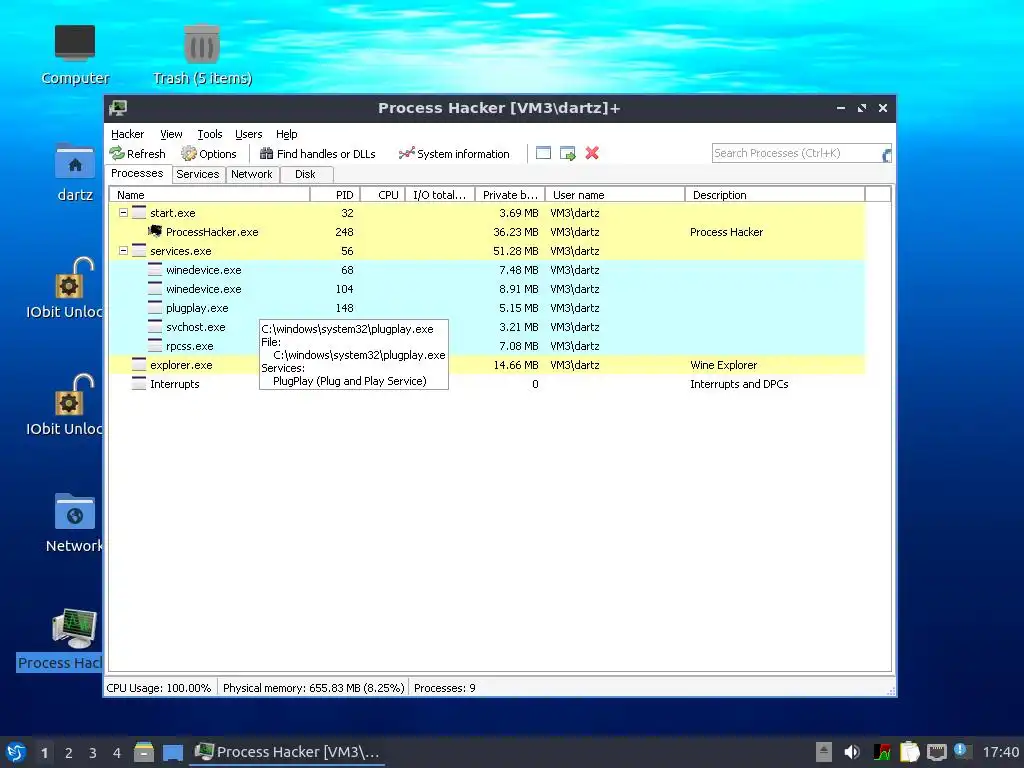This screenshot has width=1024, height=768.
Task: Click the 36.23 MB private bytes value
Action: pos(516,232)
